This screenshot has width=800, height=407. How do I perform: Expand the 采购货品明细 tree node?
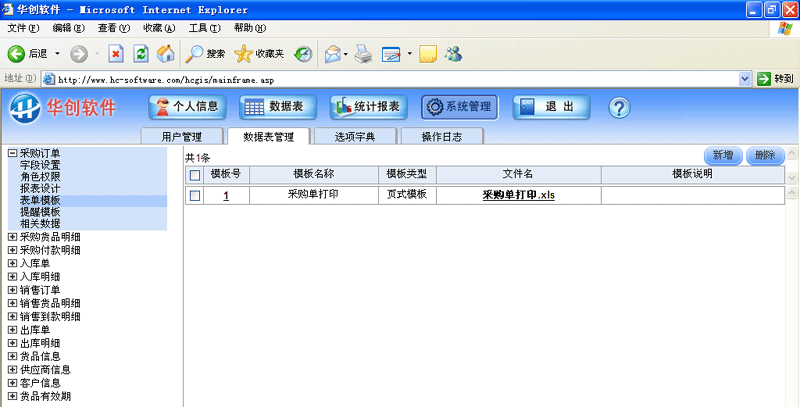coord(12,238)
